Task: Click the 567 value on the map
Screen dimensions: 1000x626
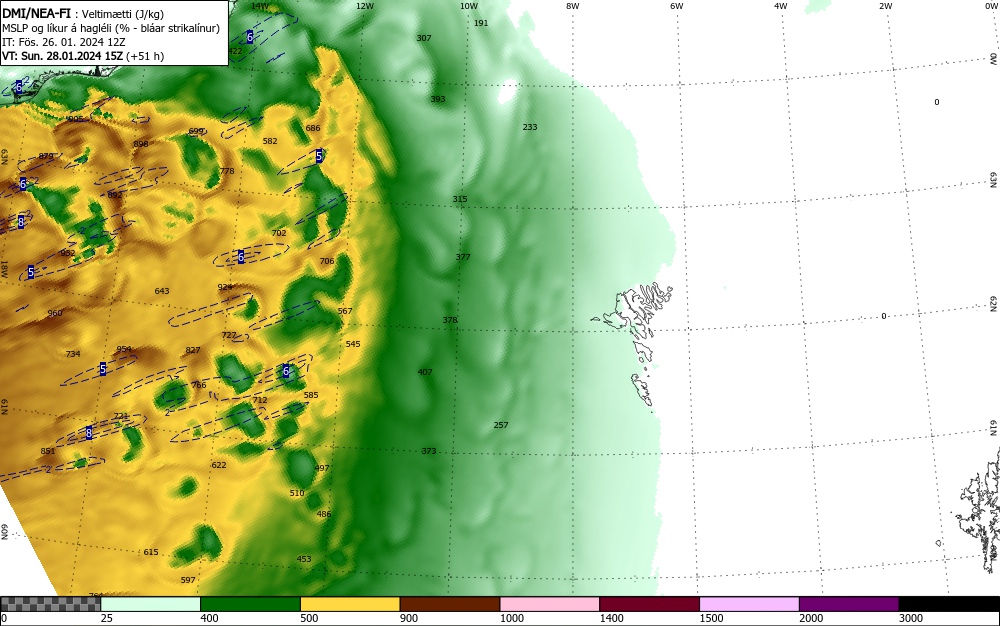Action: (x=345, y=312)
